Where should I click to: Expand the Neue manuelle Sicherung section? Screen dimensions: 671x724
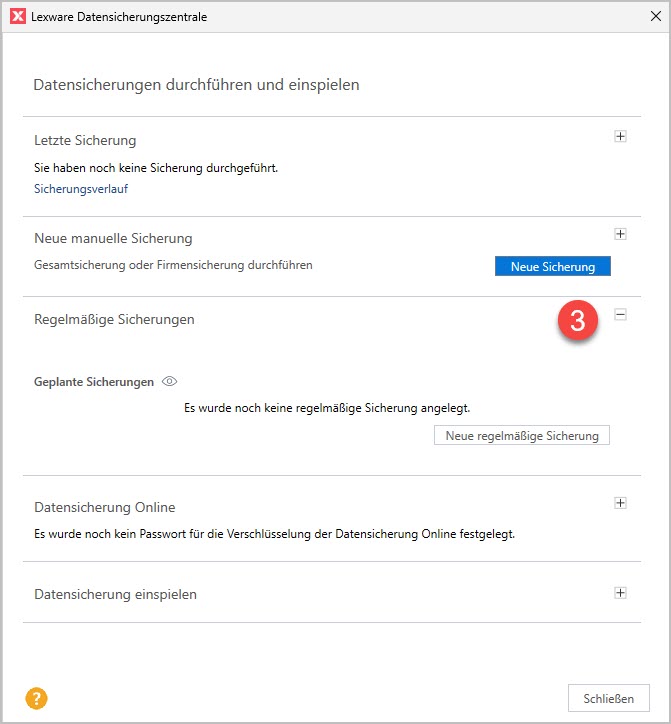[x=620, y=234]
